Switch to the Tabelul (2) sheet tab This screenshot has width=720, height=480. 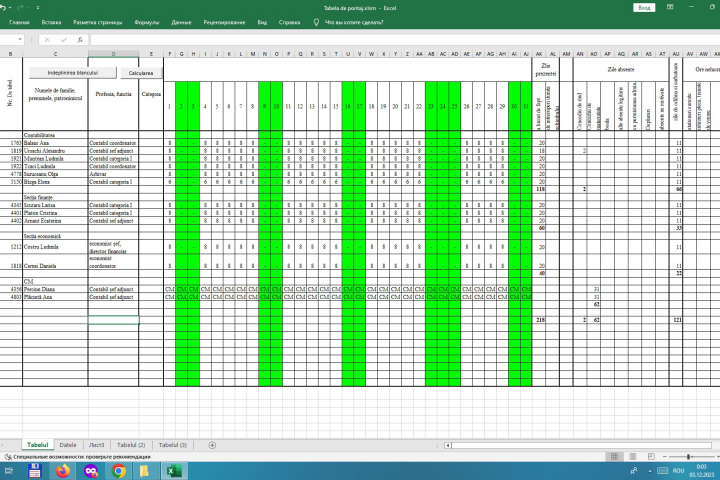(131, 445)
